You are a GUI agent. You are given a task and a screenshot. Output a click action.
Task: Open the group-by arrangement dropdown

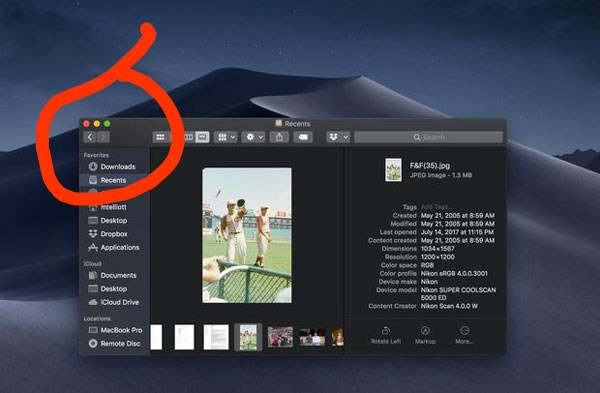pyautogui.click(x=226, y=137)
